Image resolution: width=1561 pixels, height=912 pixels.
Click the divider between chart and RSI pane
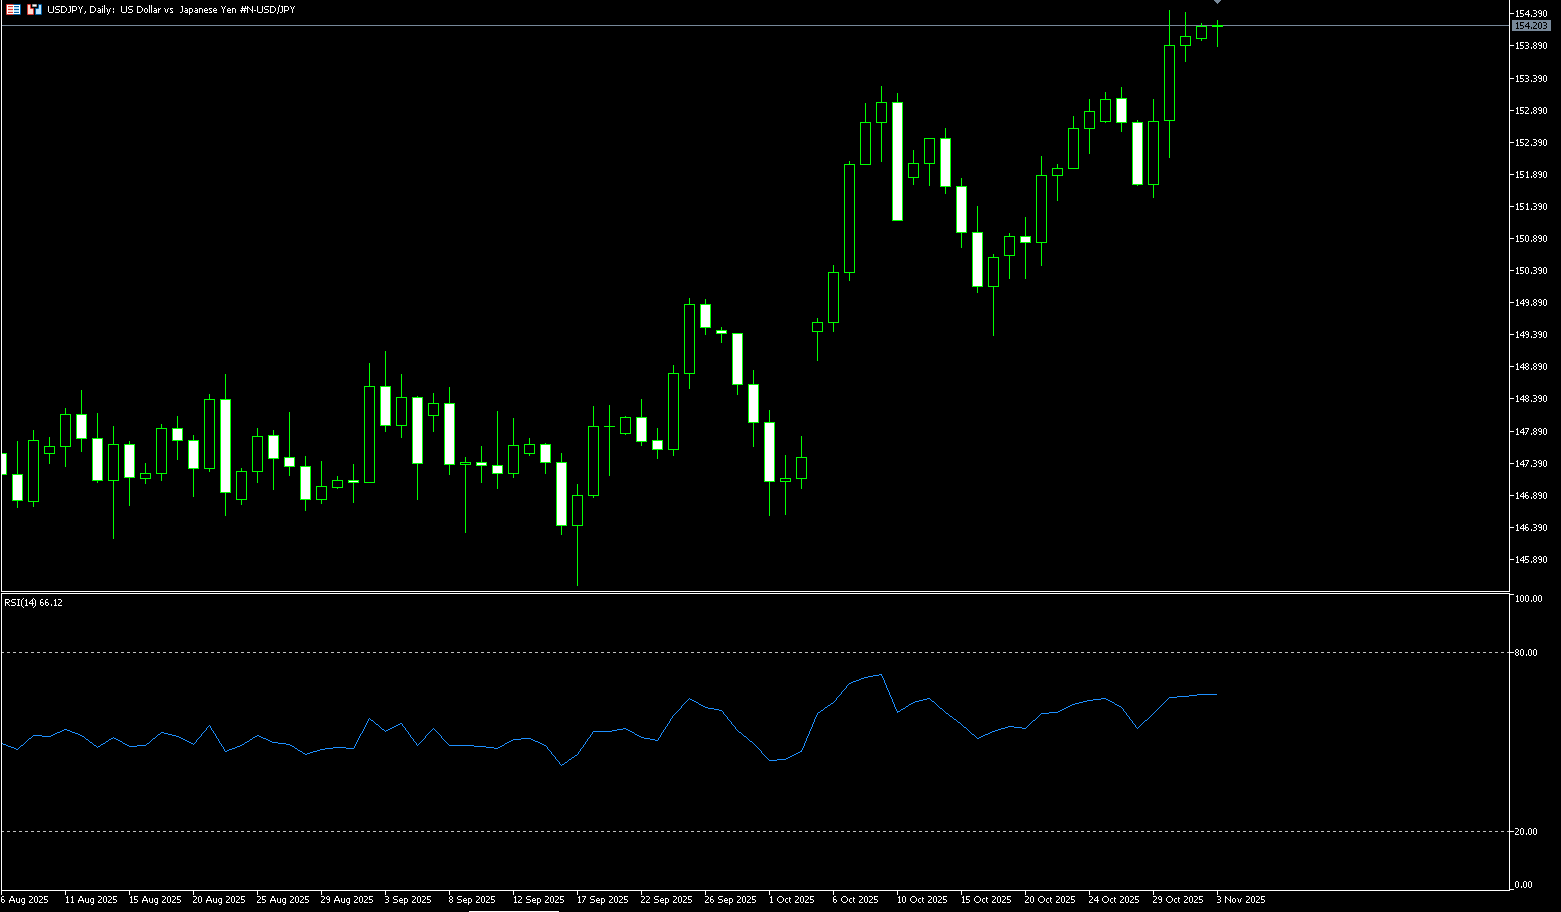[750, 592]
